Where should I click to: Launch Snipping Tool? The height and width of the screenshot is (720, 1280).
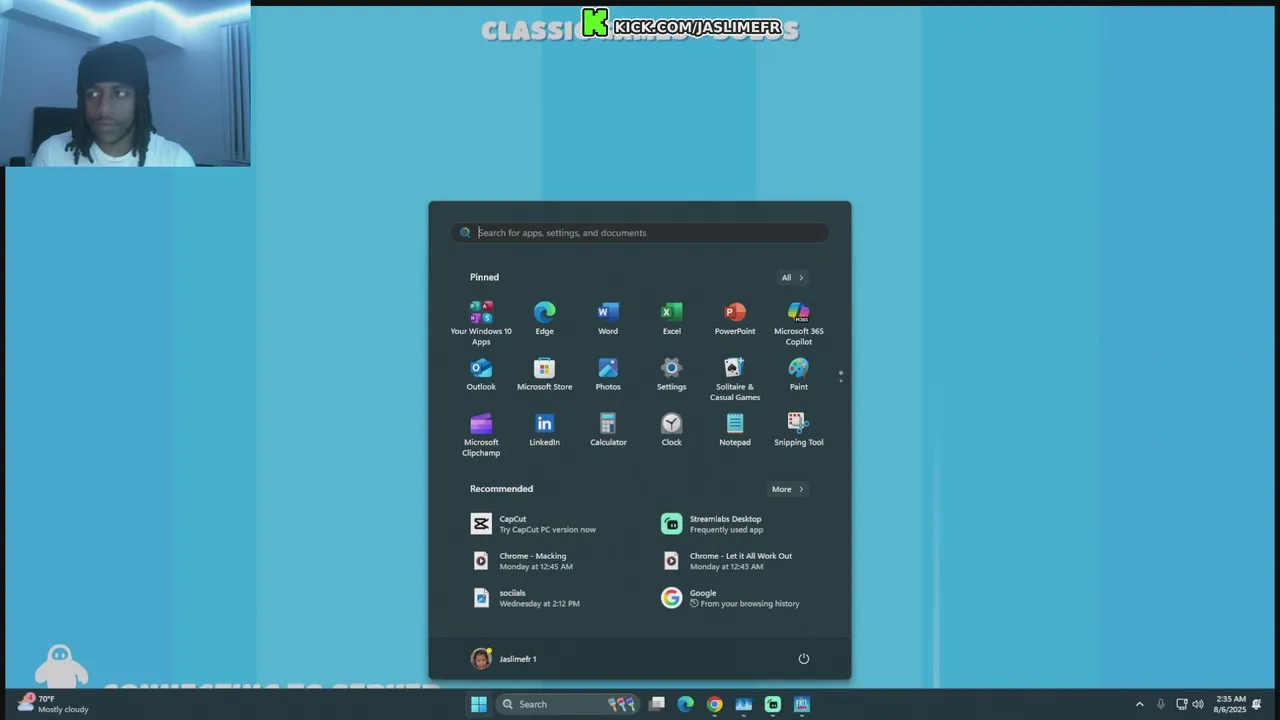tap(798, 430)
